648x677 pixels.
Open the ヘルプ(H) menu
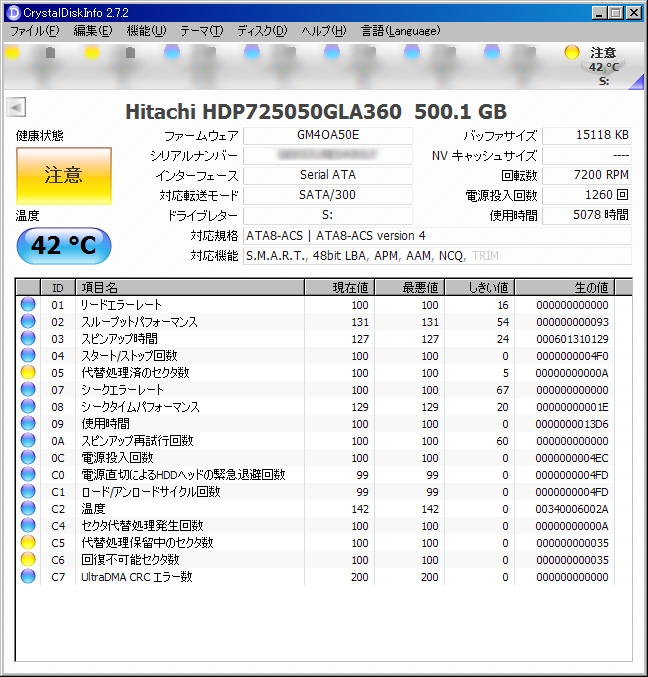coord(324,31)
